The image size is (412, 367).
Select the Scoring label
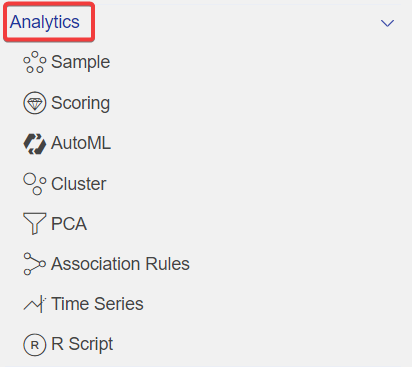[80, 103]
